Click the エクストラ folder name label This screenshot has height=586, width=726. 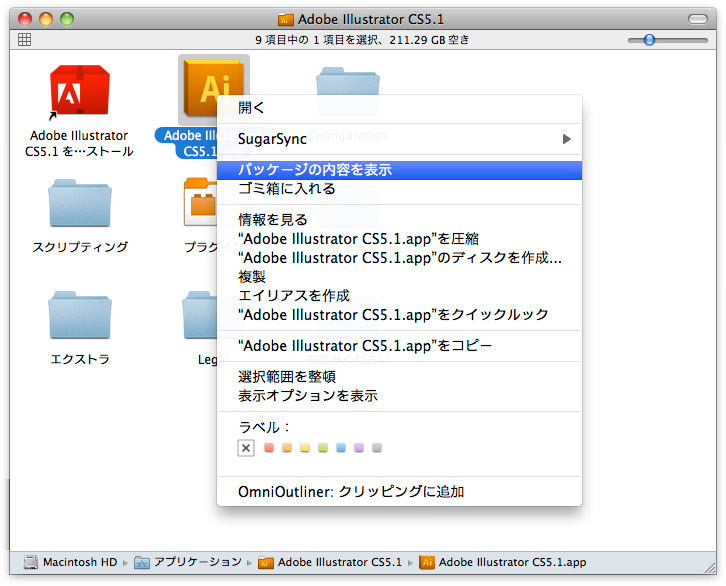pos(80,359)
